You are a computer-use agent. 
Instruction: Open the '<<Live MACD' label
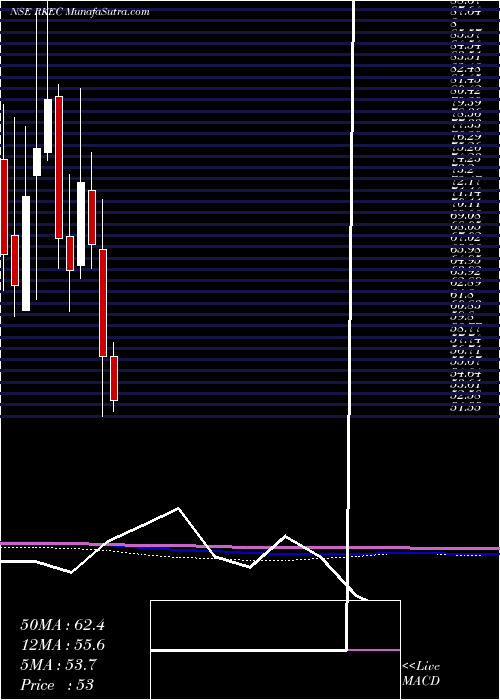coord(421,674)
